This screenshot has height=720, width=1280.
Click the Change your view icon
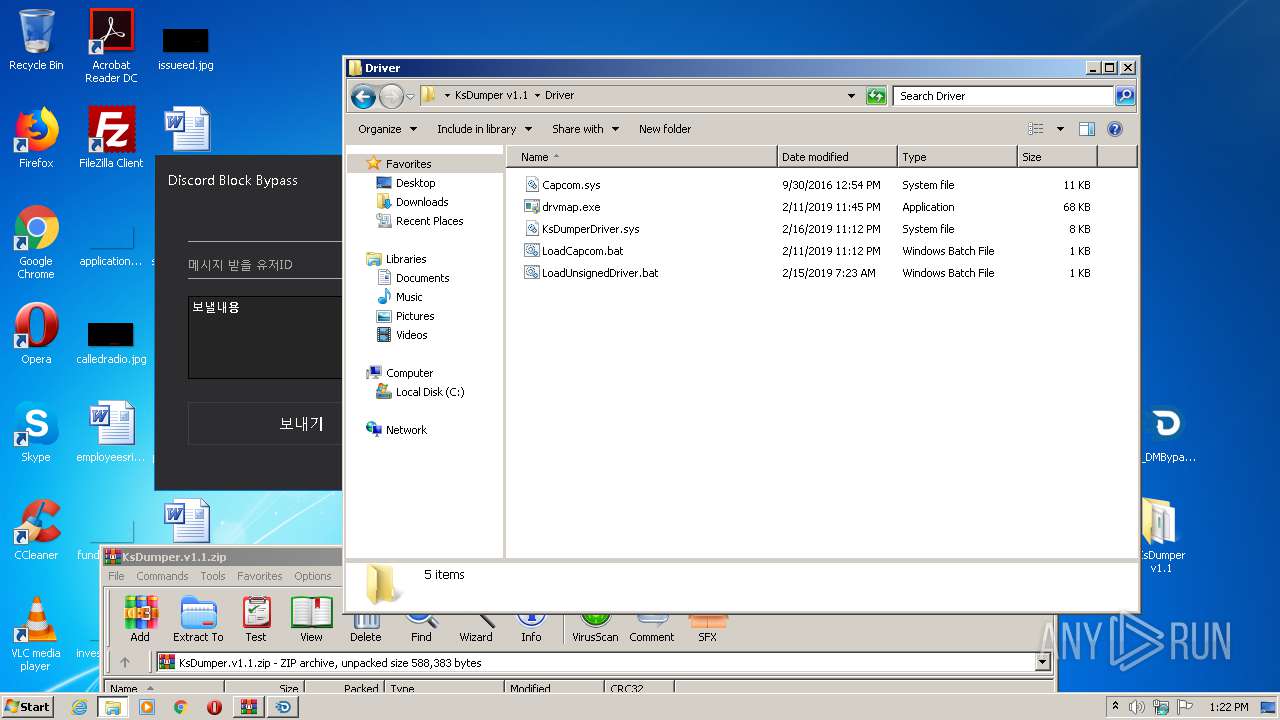pyautogui.click(x=1036, y=129)
